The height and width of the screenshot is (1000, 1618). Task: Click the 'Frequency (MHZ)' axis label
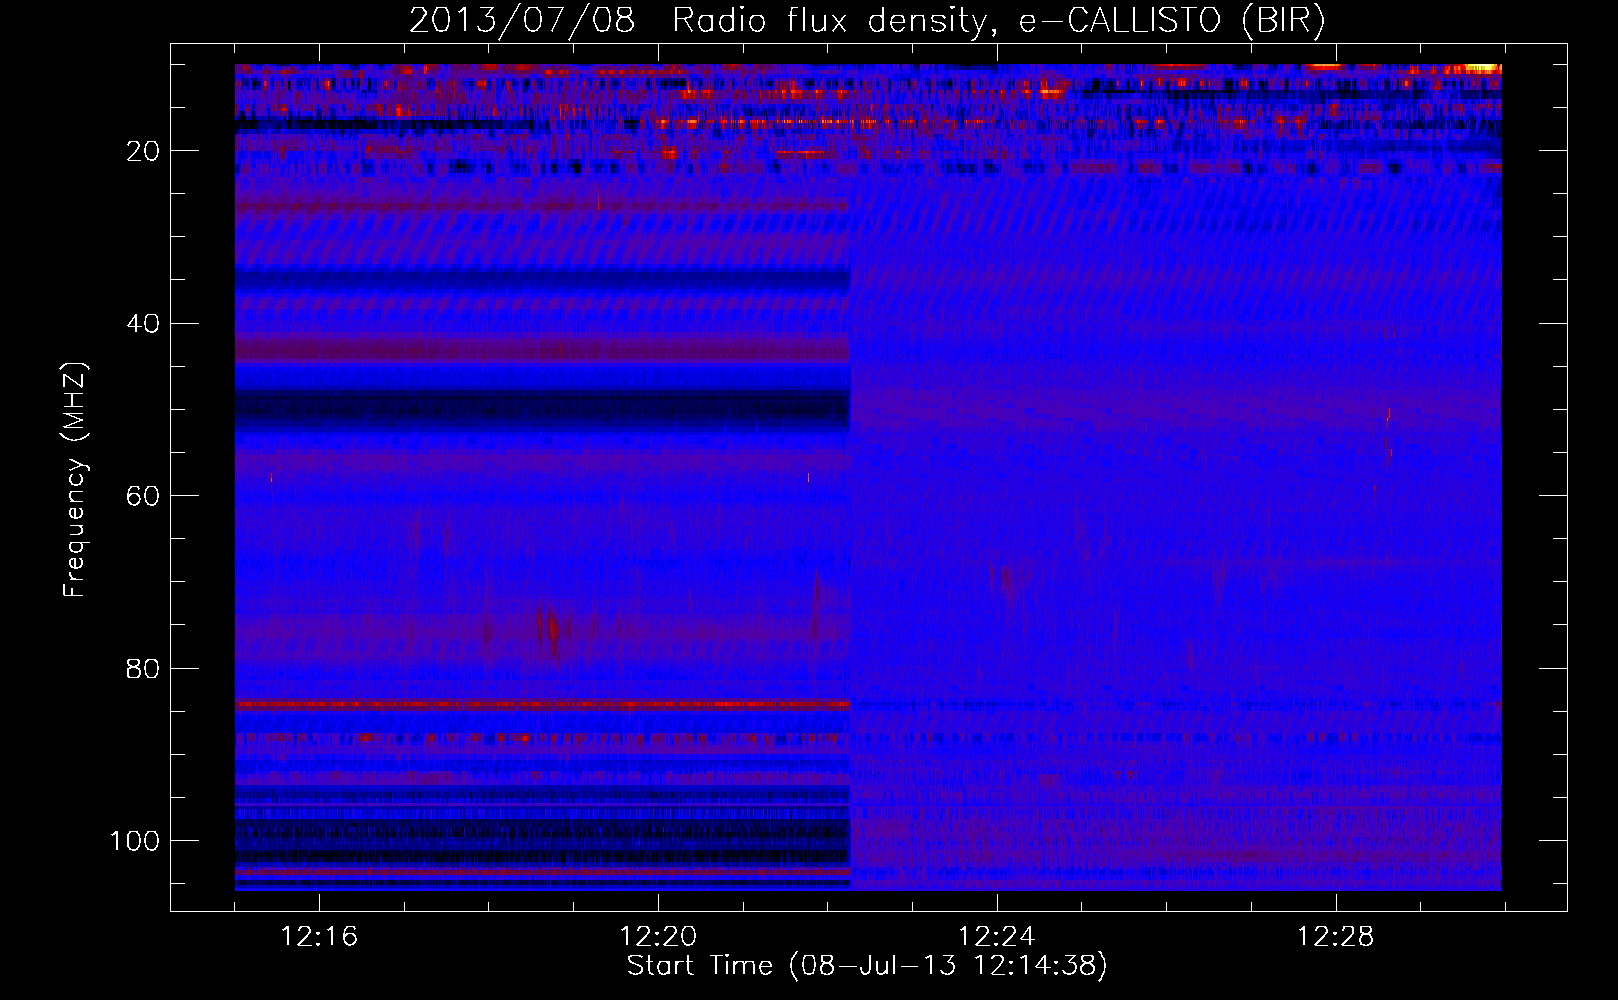[x=75, y=480]
